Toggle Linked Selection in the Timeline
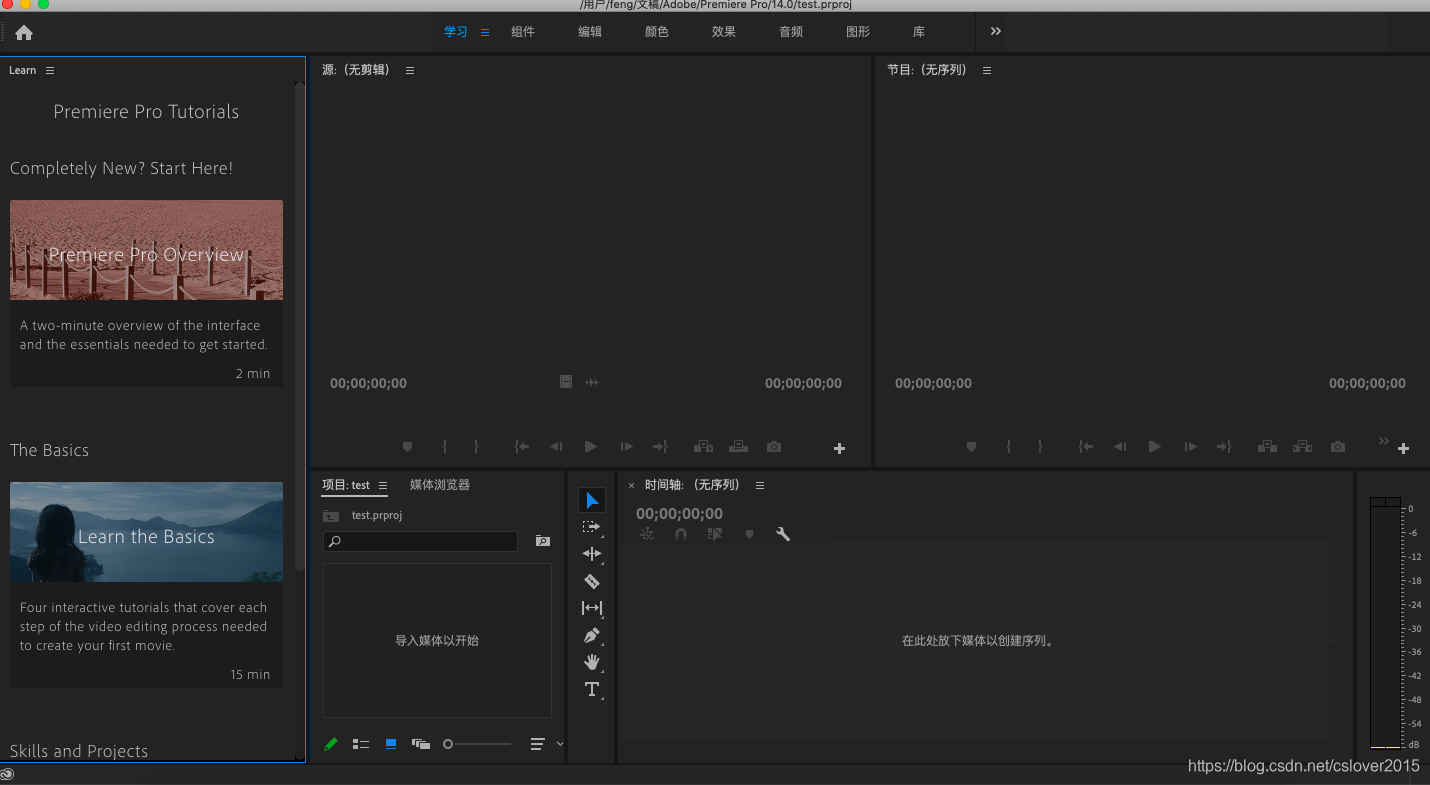1430x785 pixels. 715,534
